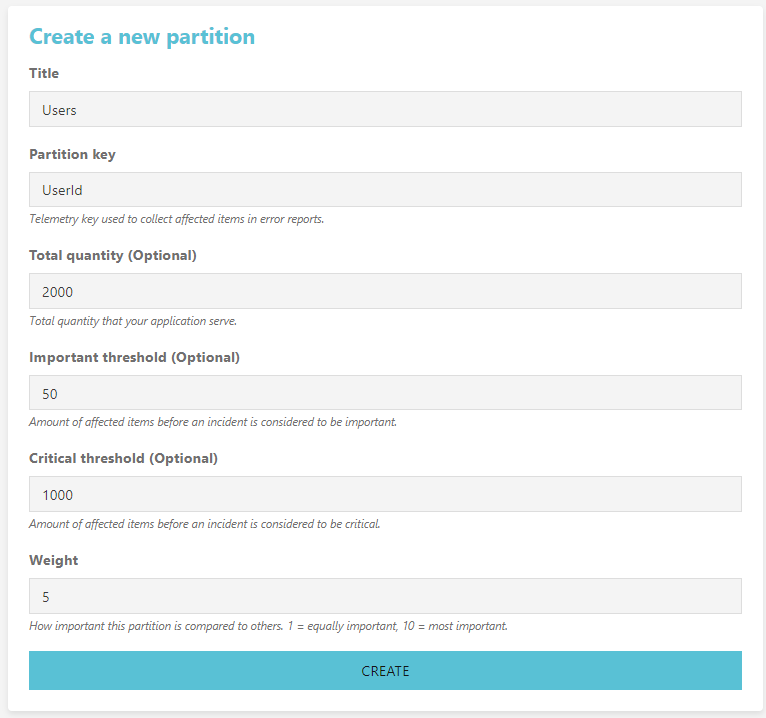
Task: Click the "Create a new partition" heading
Action: pos(142,37)
